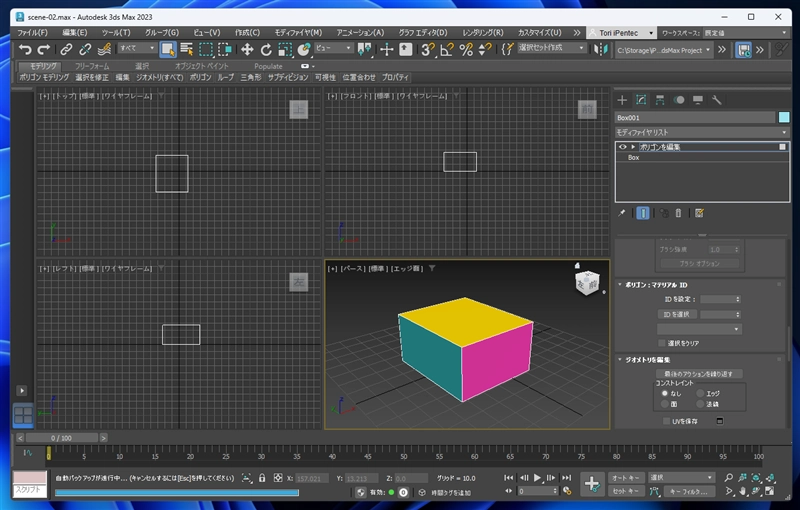800x510 pixels.
Task: Open the モディファイヤリスト dropdown
Action: pos(702,132)
